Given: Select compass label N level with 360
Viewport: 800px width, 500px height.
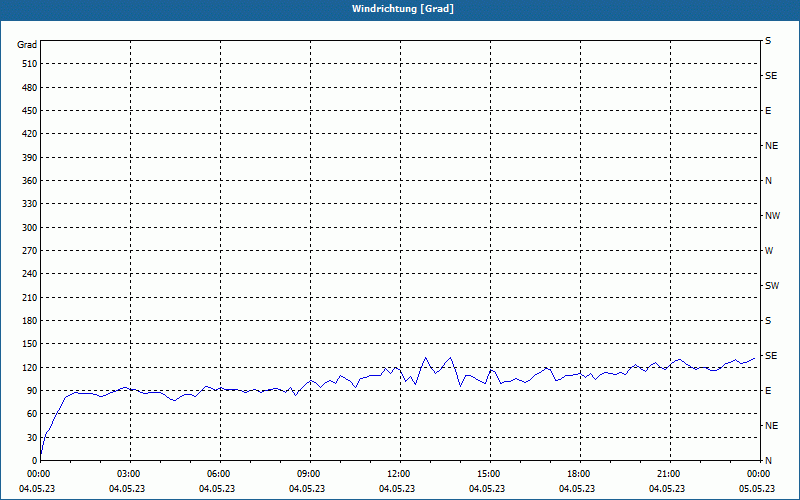Looking at the screenshot, I should point(768,181).
